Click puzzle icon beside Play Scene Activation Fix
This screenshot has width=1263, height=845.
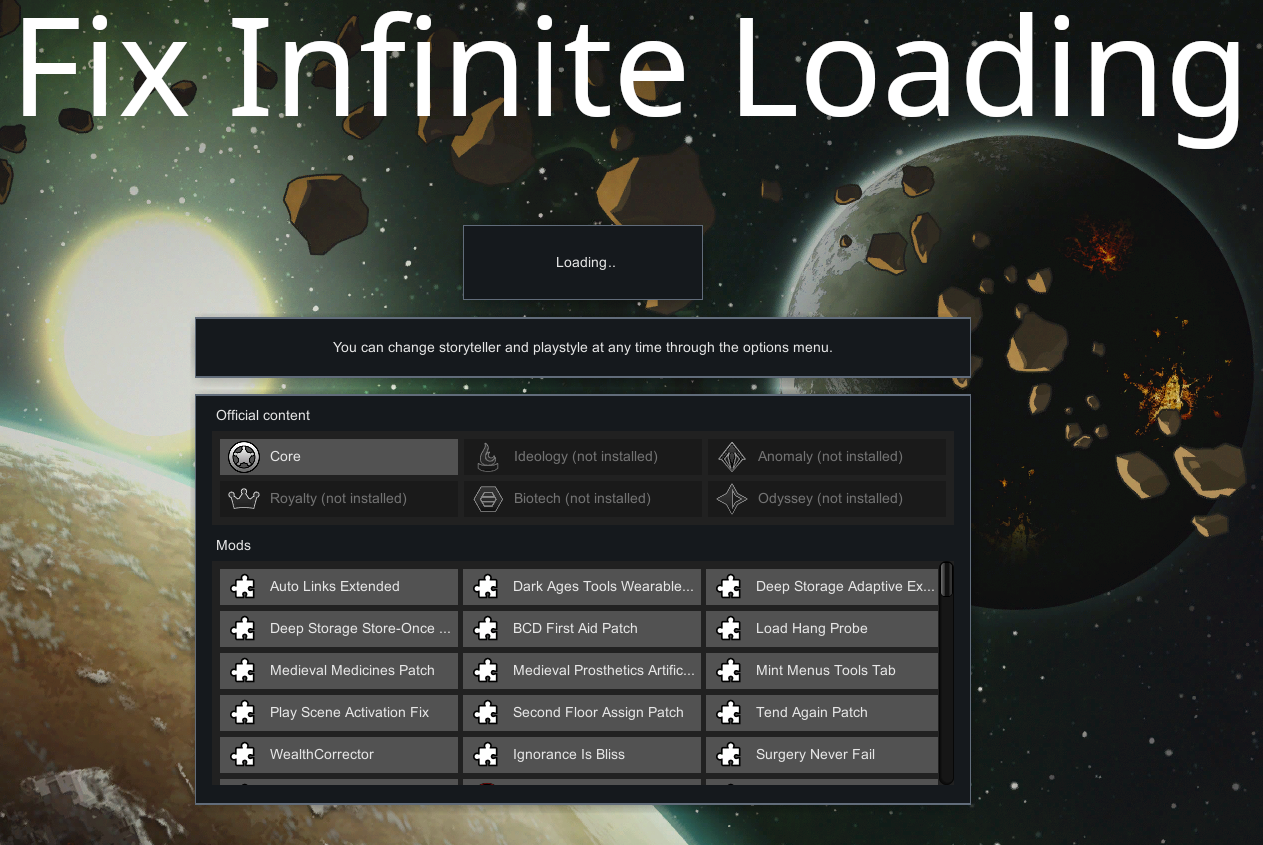(242, 713)
